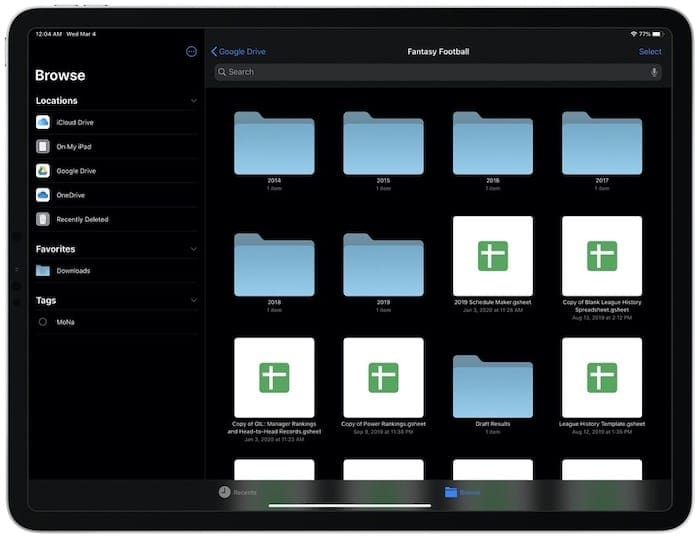Image resolution: width=700 pixels, height=539 pixels.
Task: Collapse the Tags section
Action: (193, 300)
